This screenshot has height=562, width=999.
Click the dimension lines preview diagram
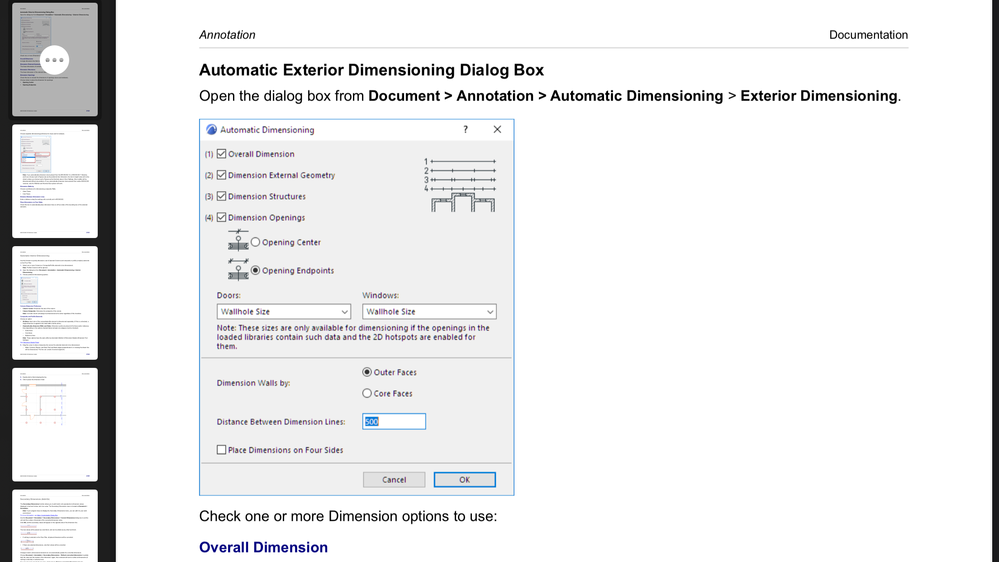tap(460, 184)
